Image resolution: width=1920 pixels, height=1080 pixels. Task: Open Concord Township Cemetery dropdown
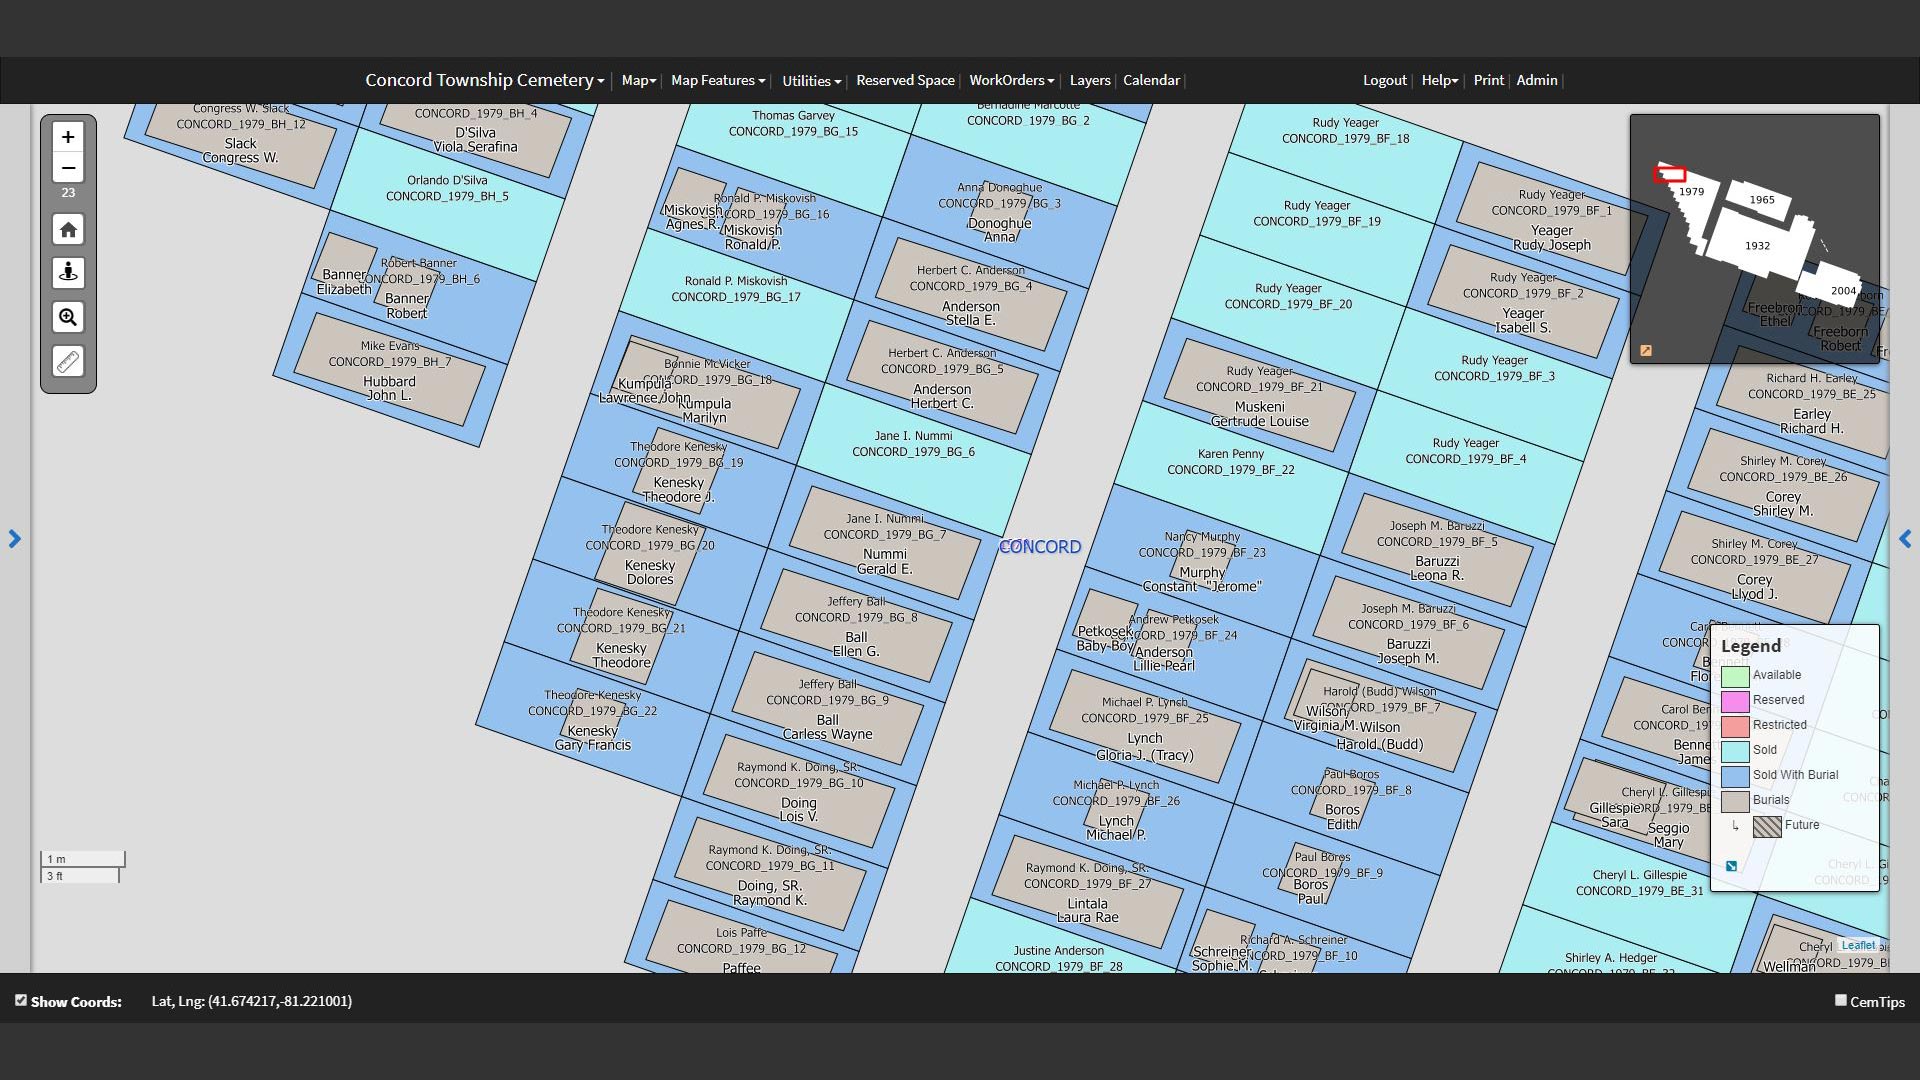point(484,80)
